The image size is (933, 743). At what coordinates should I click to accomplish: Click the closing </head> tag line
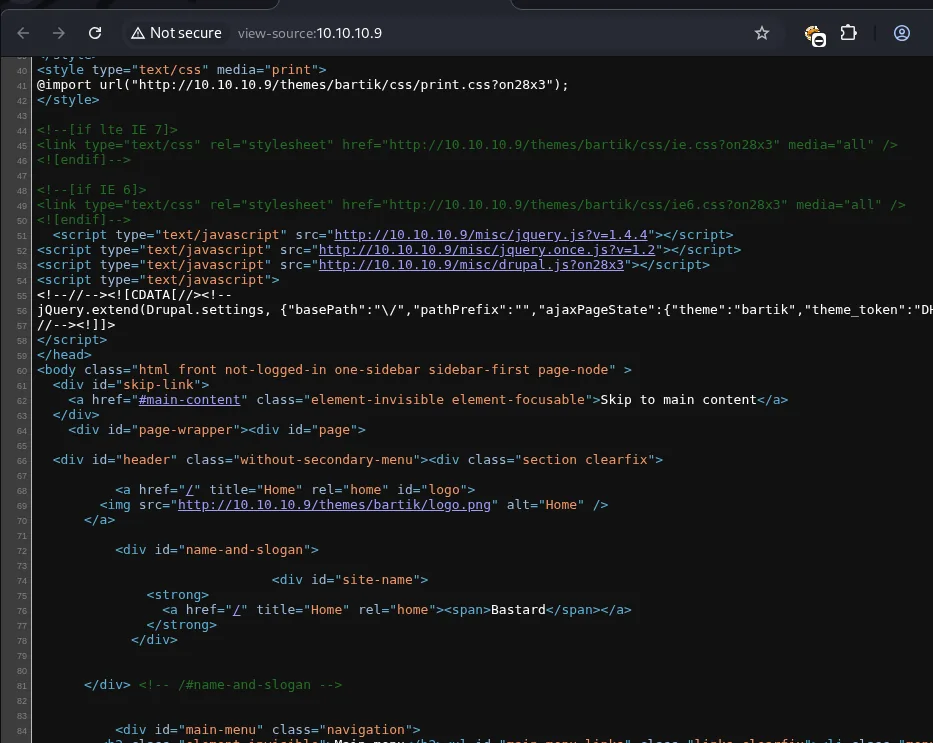[x=64, y=355]
